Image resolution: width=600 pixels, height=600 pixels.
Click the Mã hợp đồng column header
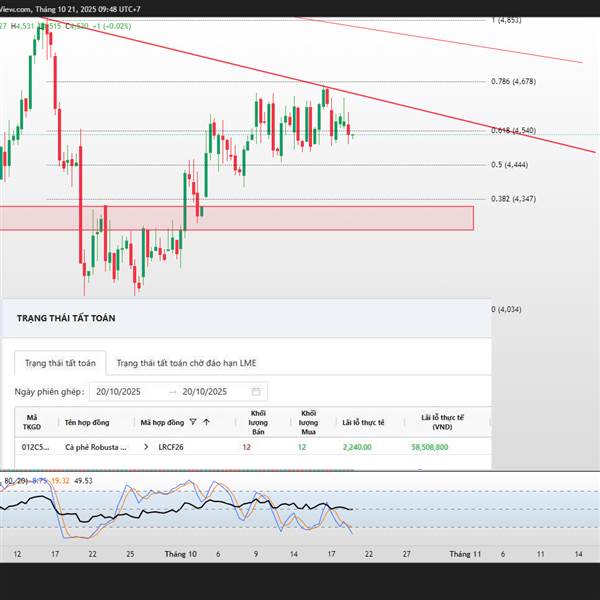point(162,422)
